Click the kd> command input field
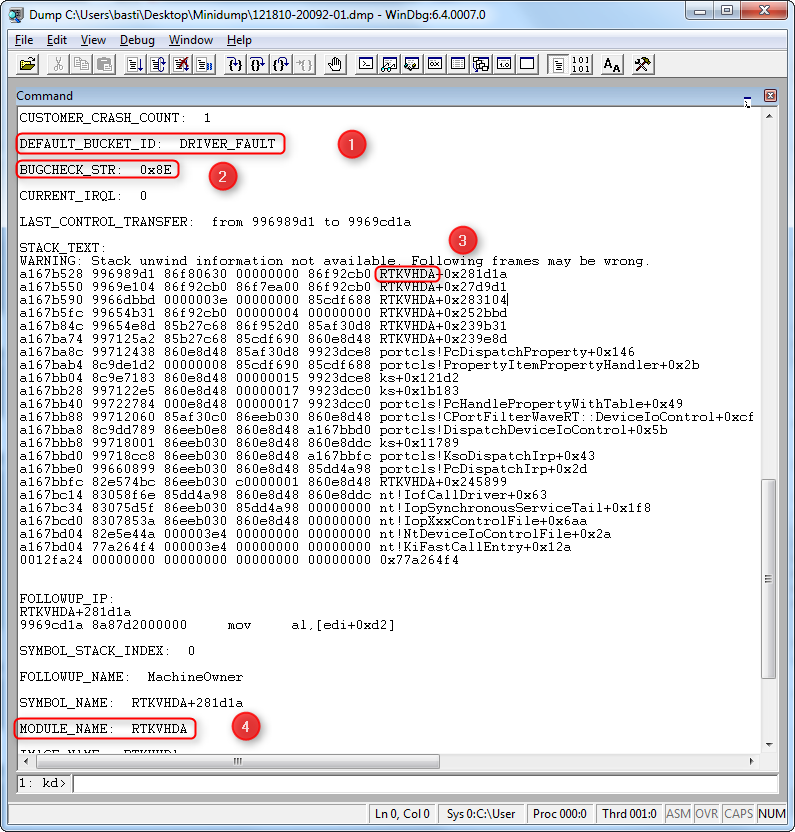Screen dimensions: 795x832 click(420, 783)
